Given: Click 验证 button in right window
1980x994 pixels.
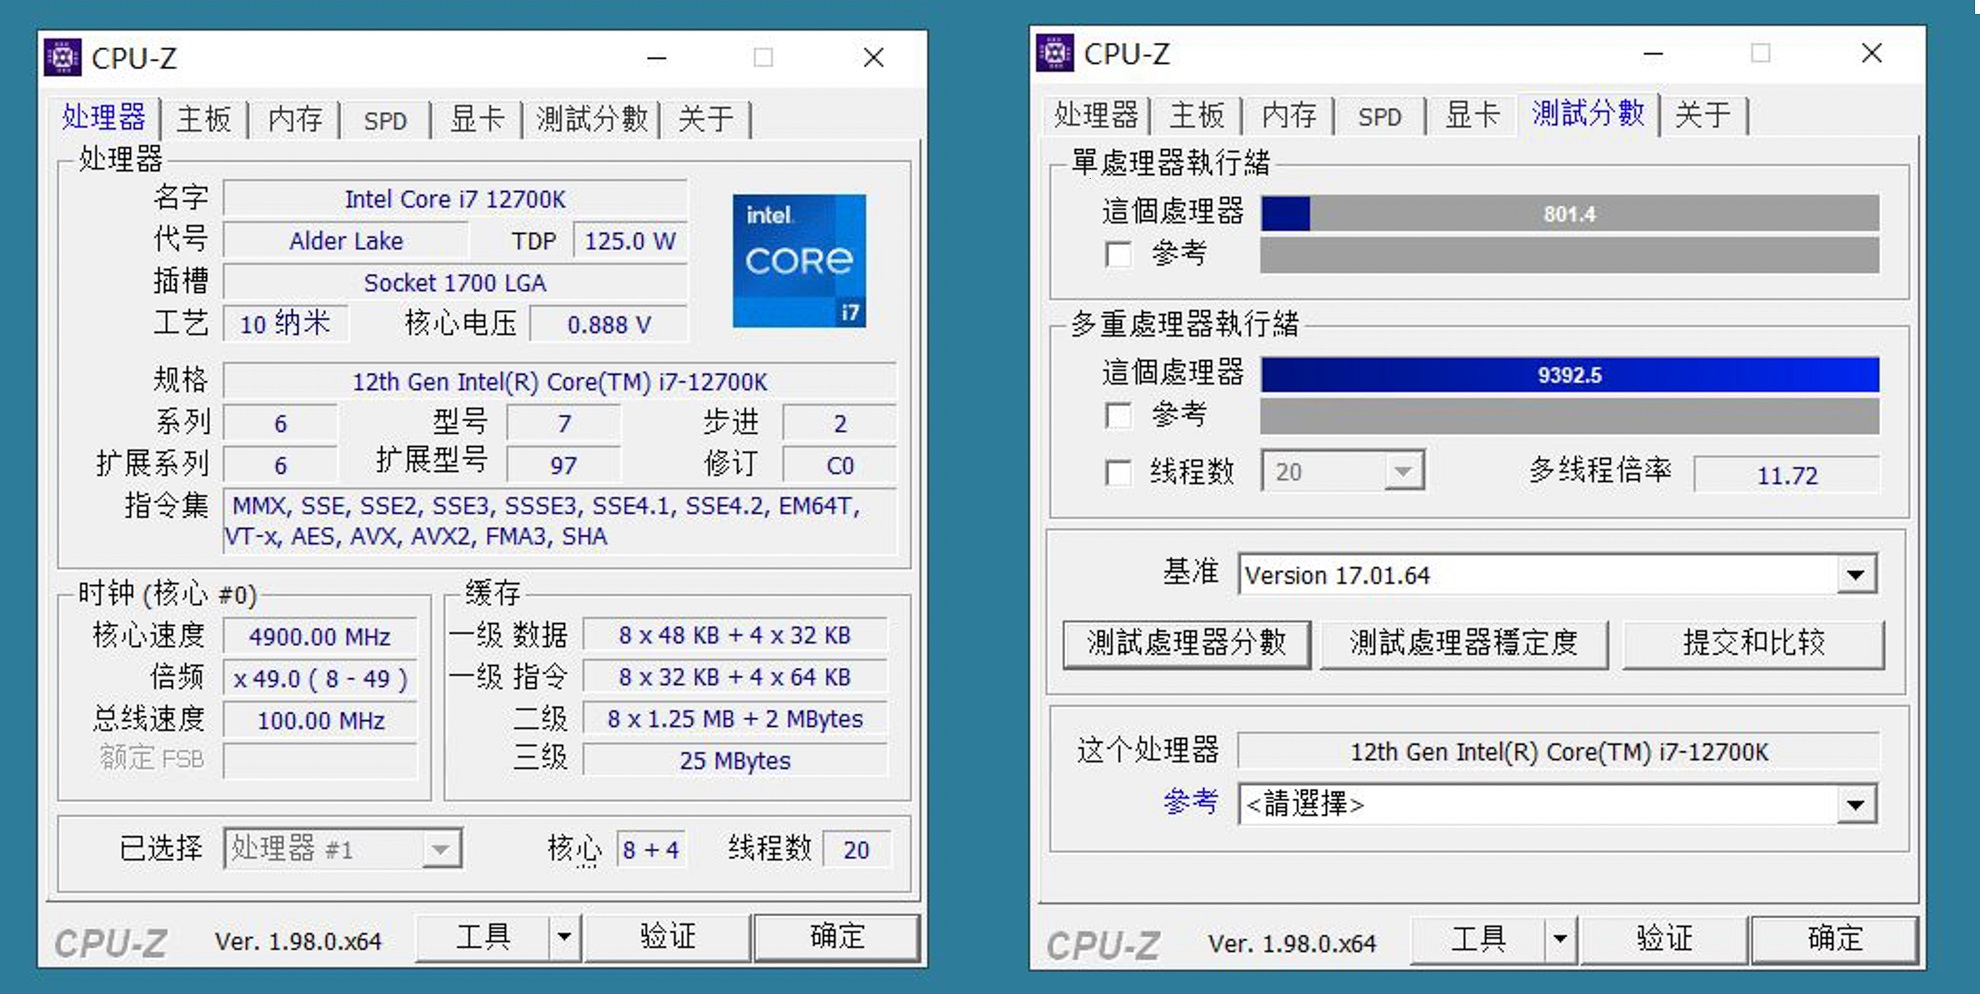Looking at the screenshot, I should click(1664, 939).
